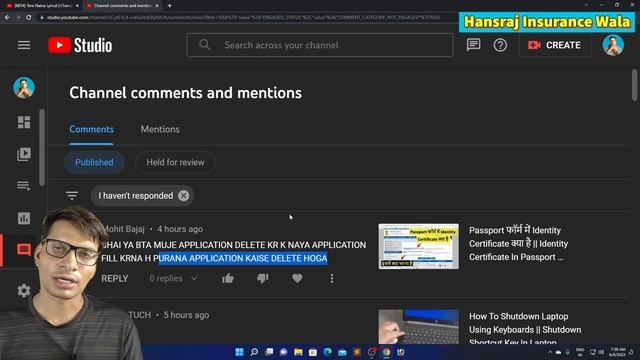
Task: Open Comments section in sidebar
Action: tap(24, 249)
